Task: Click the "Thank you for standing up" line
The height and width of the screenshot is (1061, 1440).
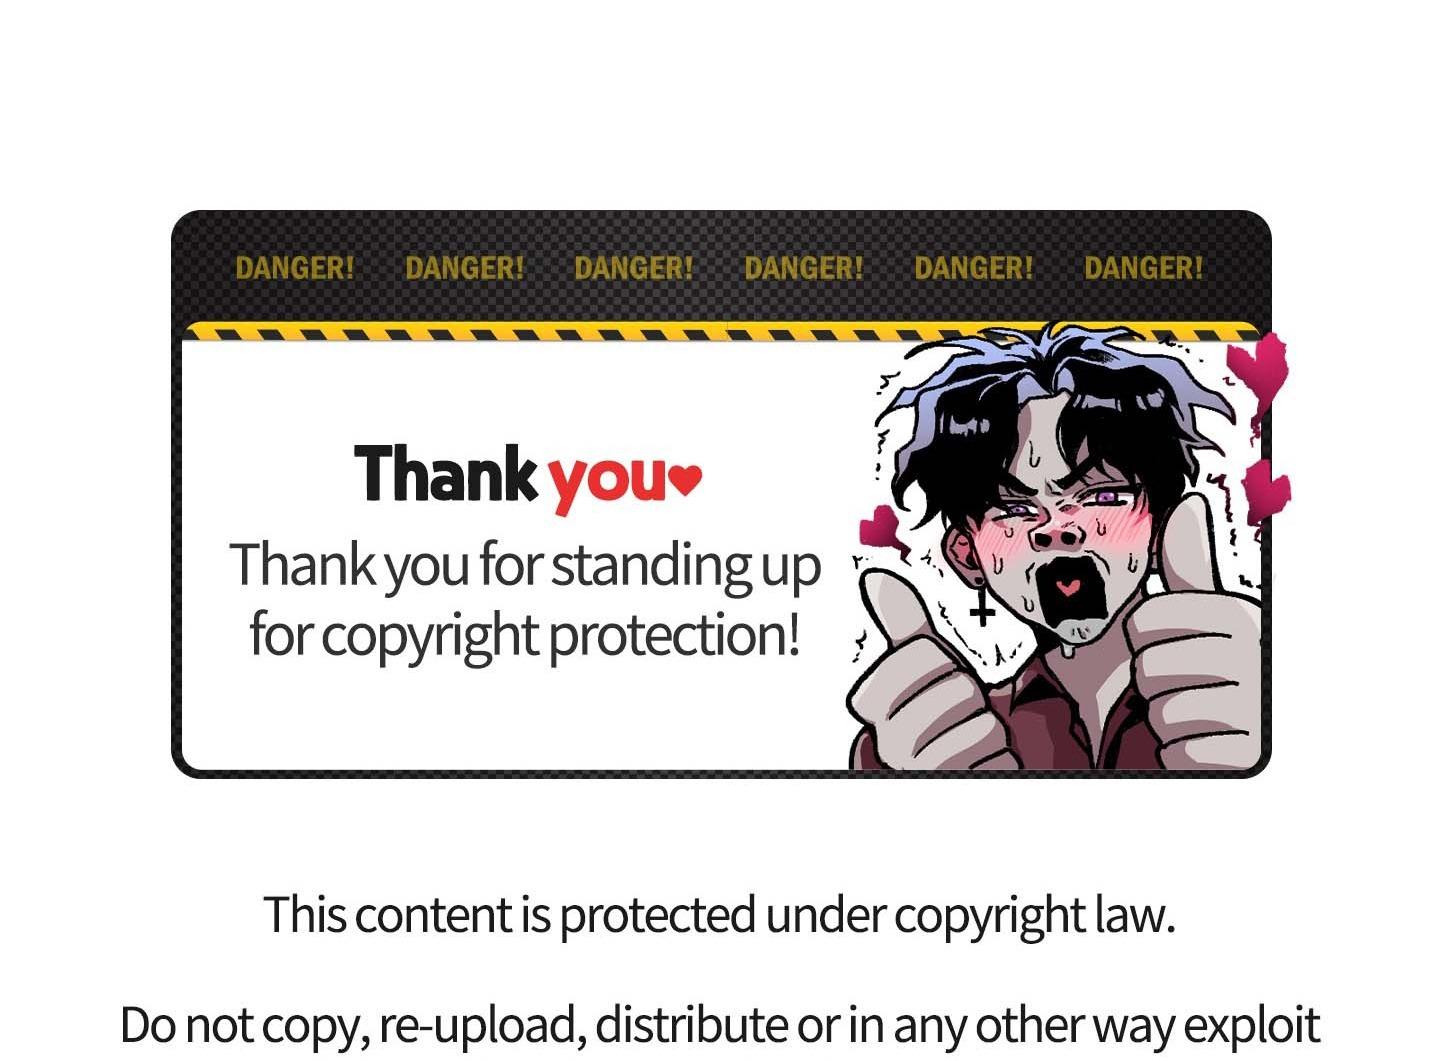Action: (526, 565)
